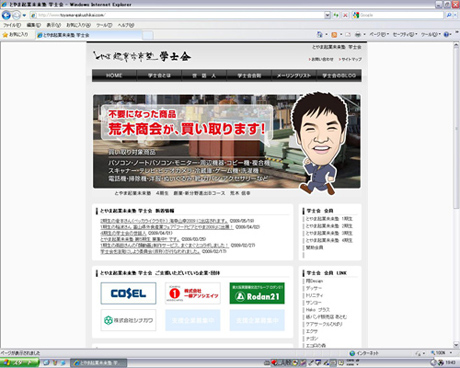460x368 pixels.
Task: Click the first quick launch icon beside Start
Action: 47,363
